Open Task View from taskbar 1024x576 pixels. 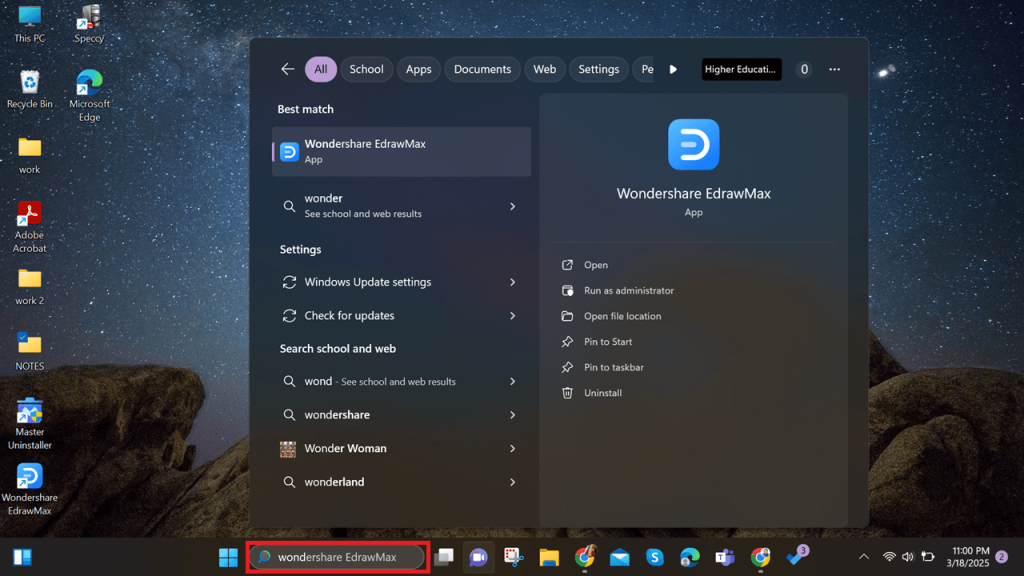[444, 557]
